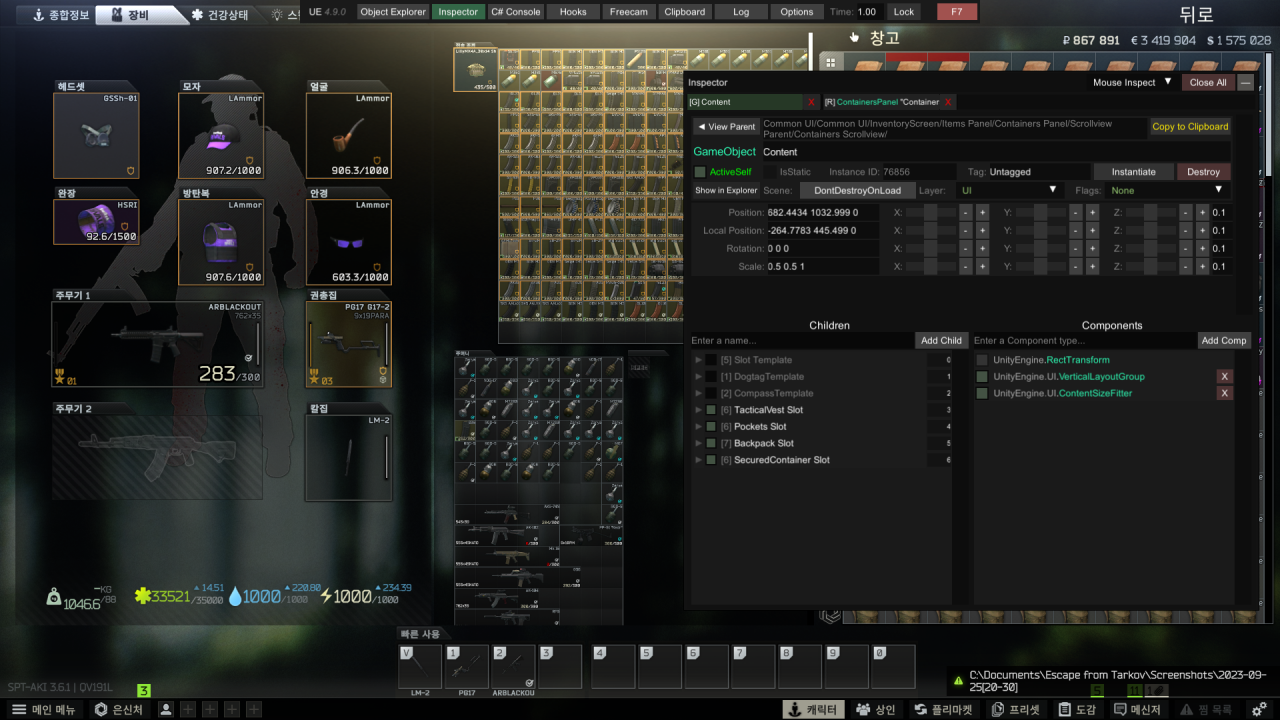
Task: Select the pipe item in the 얼굴 slot
Action: [x=348, y=136]
